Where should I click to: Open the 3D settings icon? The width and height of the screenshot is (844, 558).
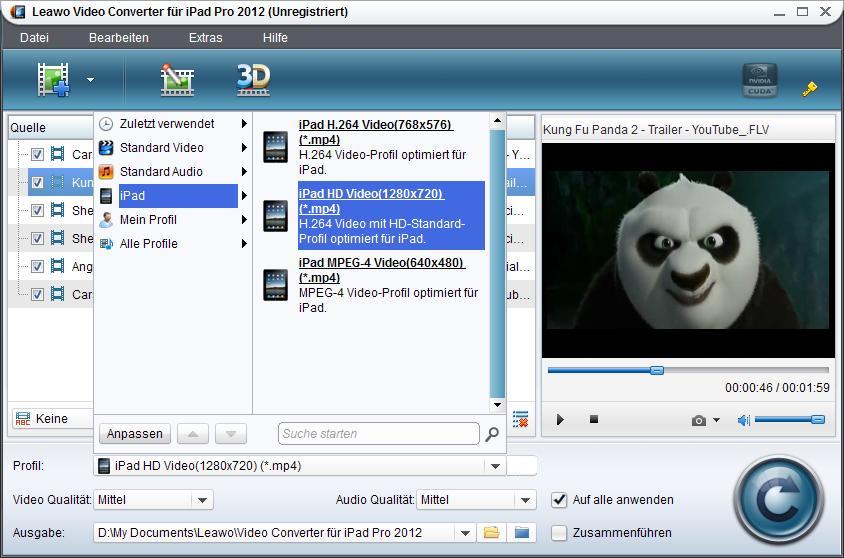point(253,80)
